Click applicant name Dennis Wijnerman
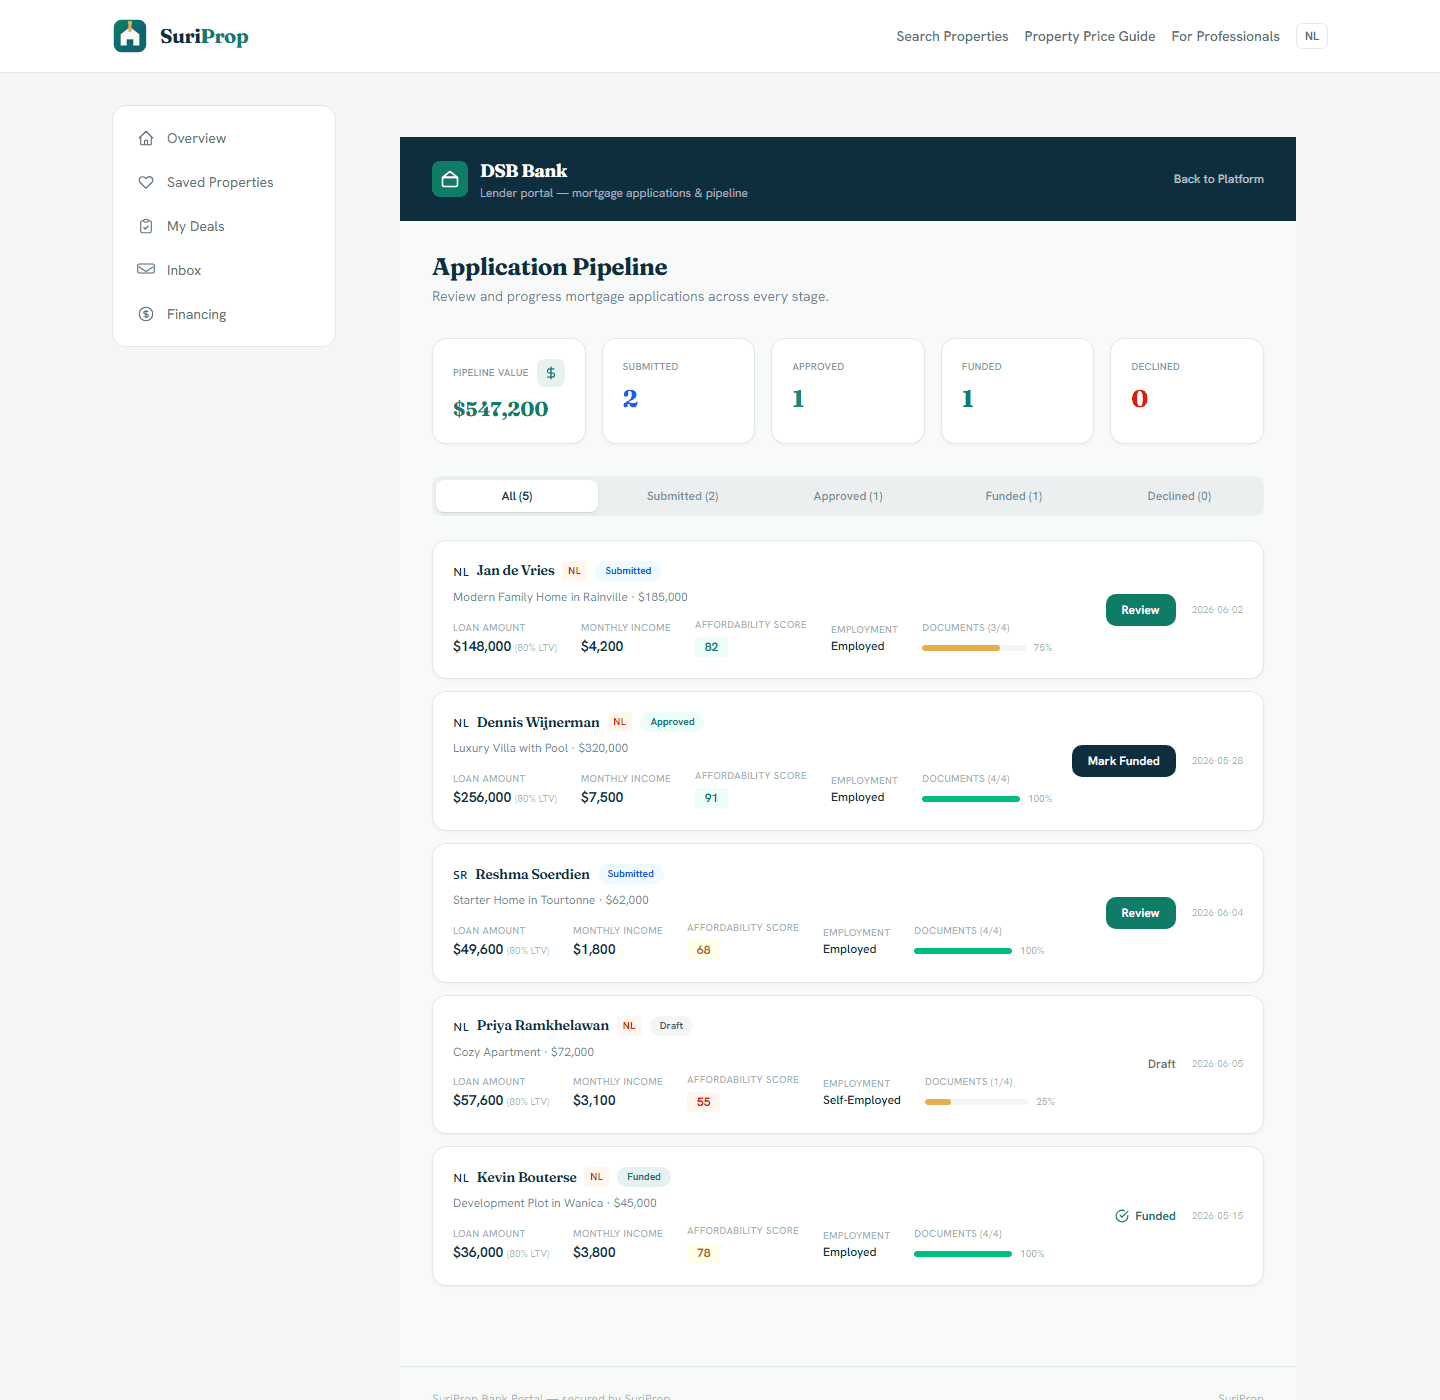The image size is (1440, 1400). pyautogui.click(x=538, y=722)
